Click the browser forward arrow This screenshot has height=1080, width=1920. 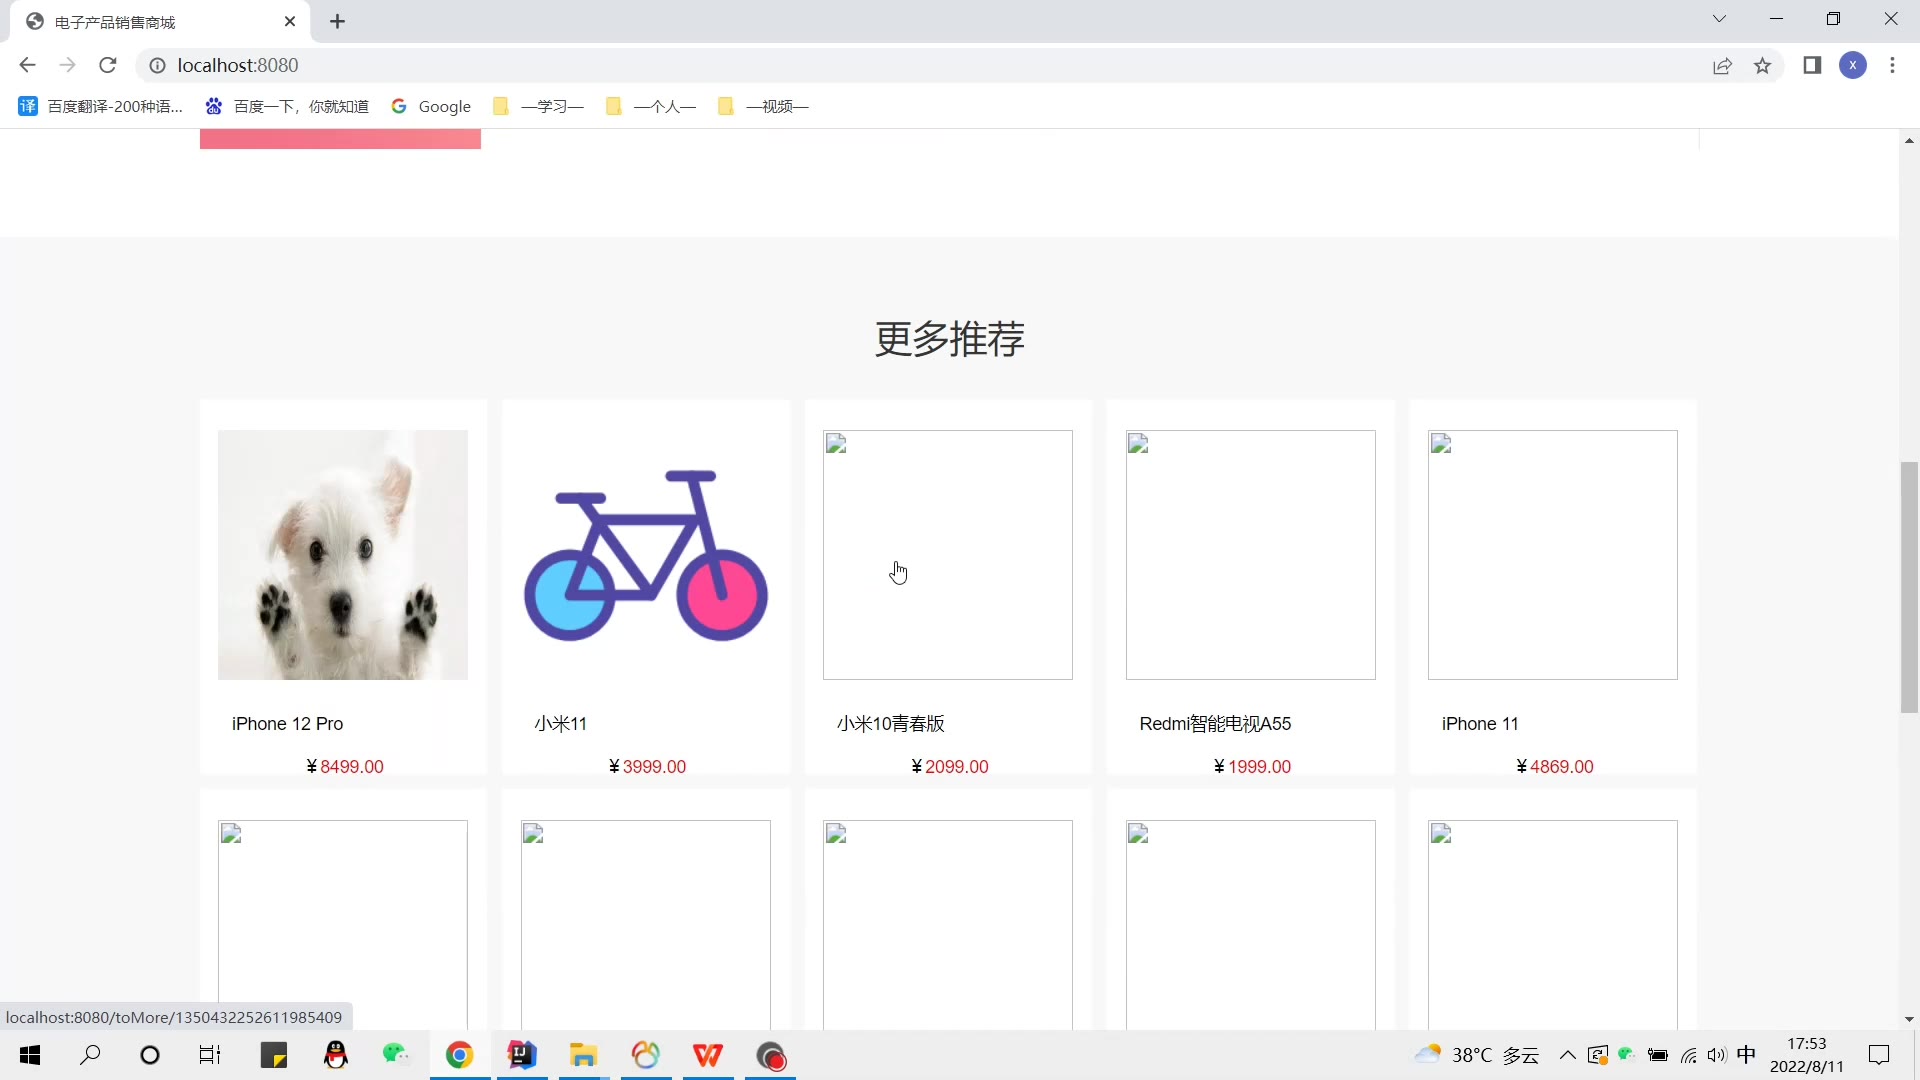point(67,65)
